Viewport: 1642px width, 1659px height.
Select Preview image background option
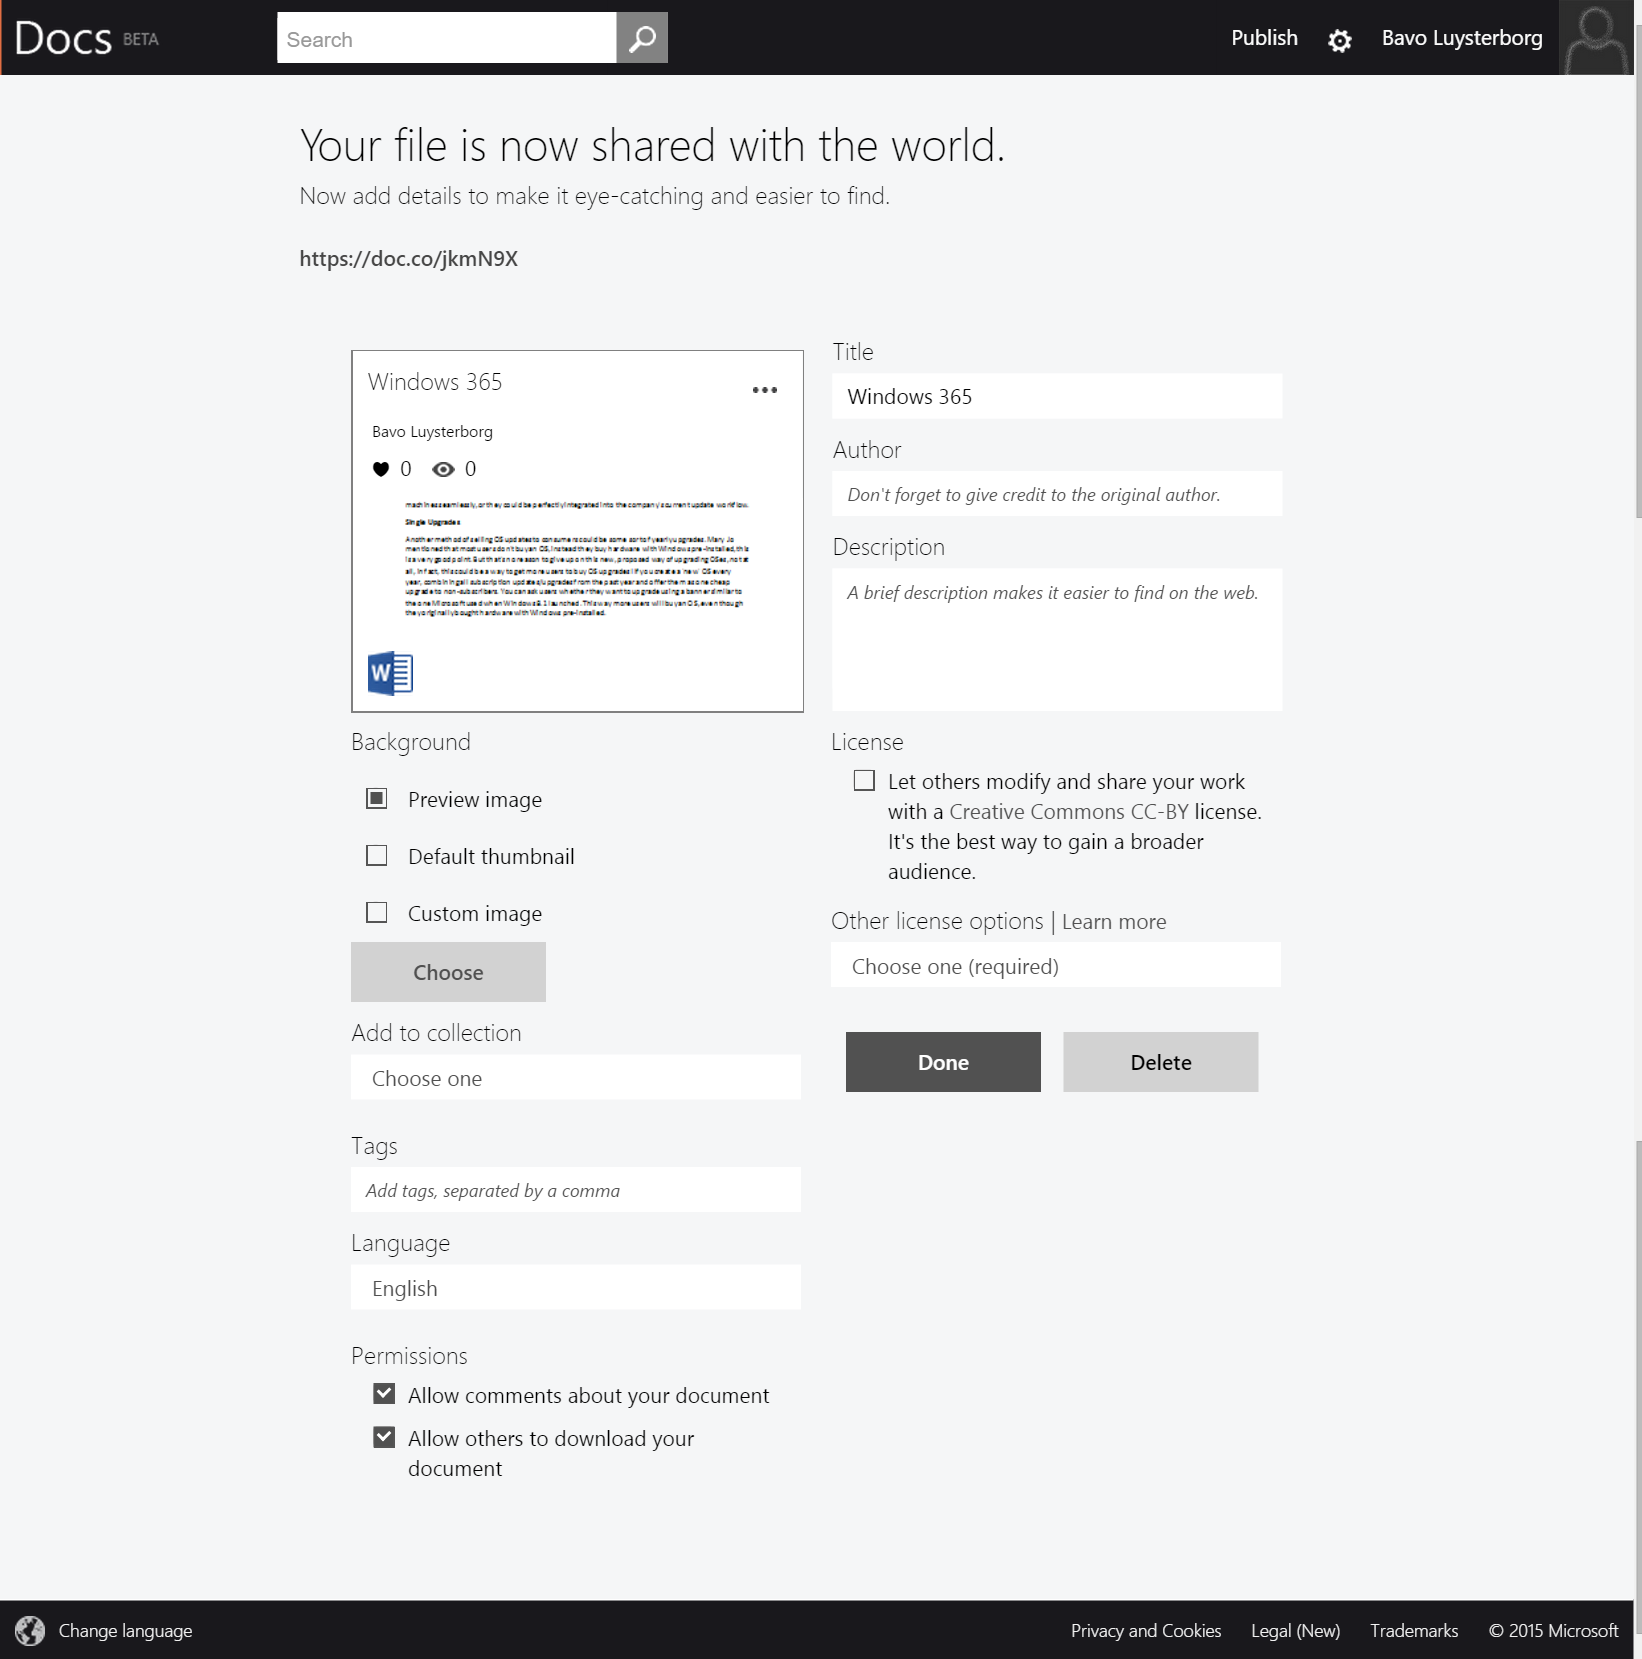(377, 798)
